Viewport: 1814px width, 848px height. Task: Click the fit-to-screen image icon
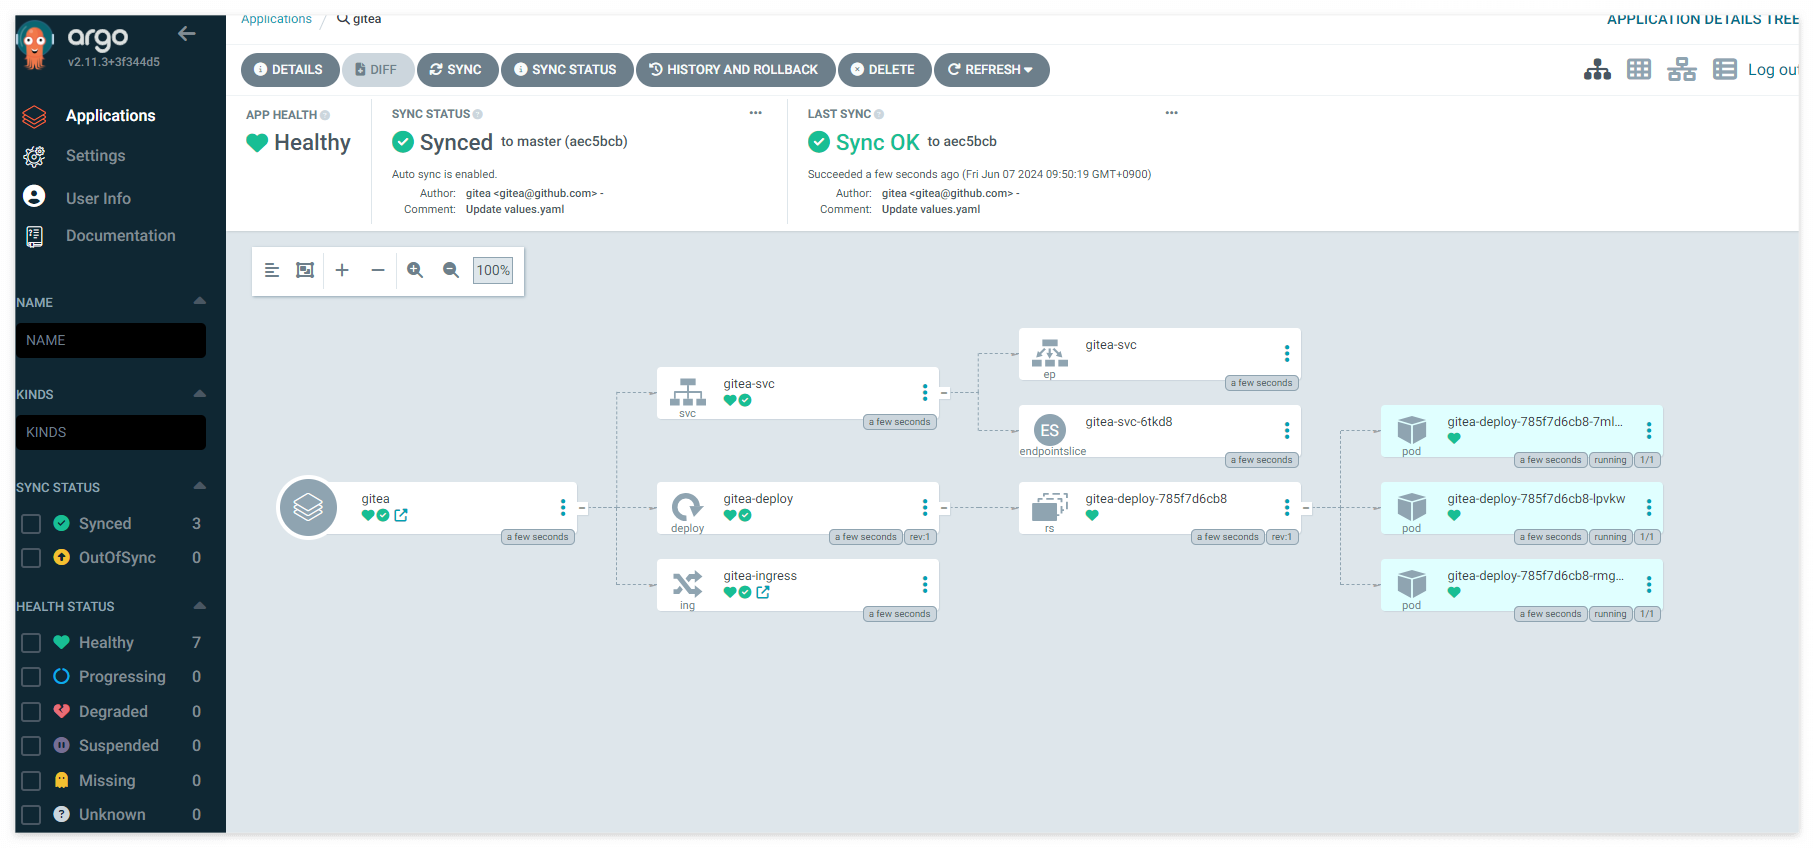coord(305,270)
